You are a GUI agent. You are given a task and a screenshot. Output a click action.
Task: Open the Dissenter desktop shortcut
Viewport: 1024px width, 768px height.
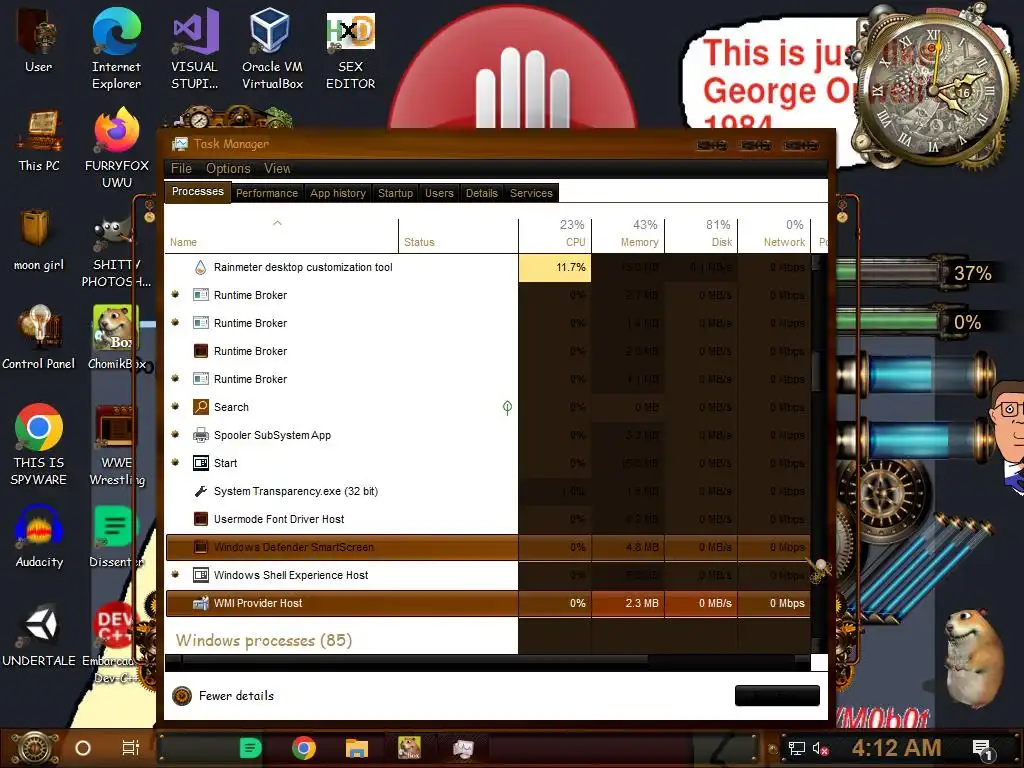pos(116,536)
